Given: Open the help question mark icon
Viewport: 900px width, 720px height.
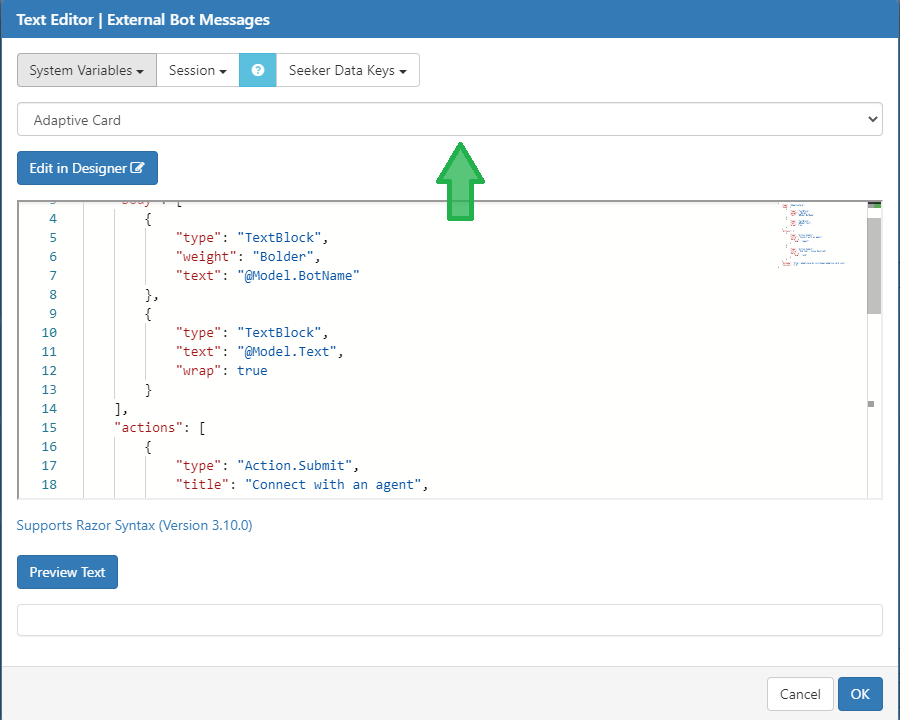Looking at the screenshot, I should click(x=258, y=70).
